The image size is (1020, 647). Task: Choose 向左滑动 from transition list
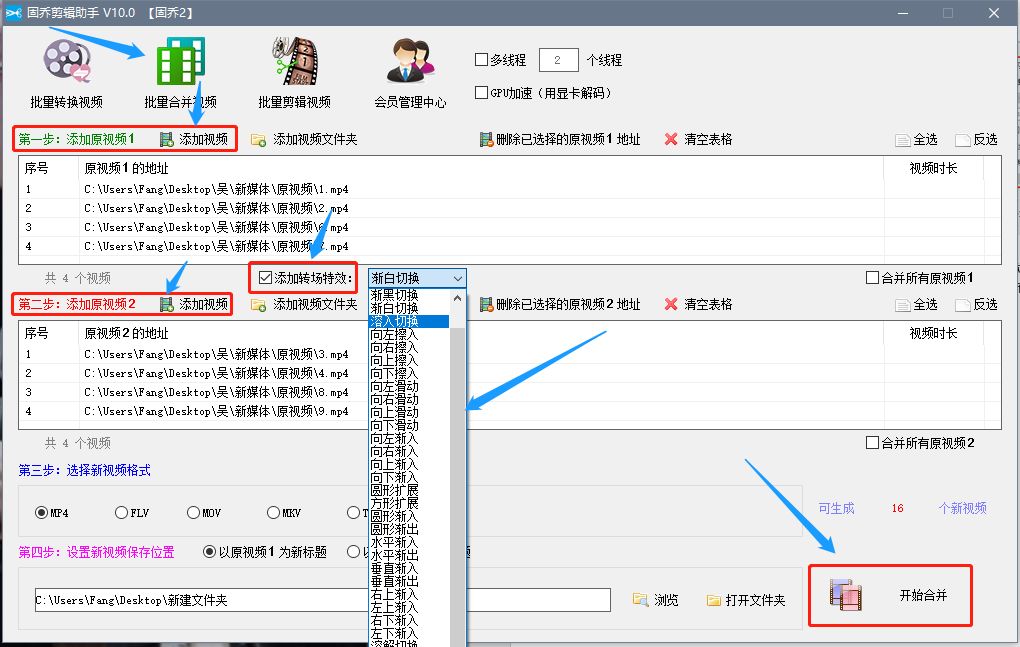tap(409, 386)
